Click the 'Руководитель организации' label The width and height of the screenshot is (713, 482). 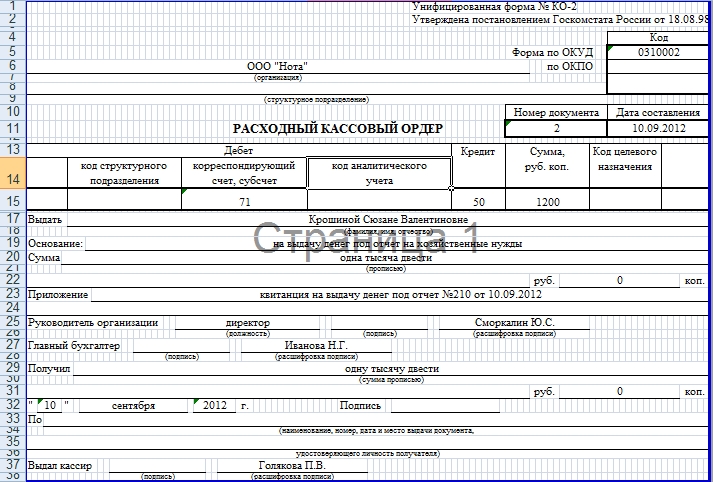pyautogui.click(x=93, y=323)
